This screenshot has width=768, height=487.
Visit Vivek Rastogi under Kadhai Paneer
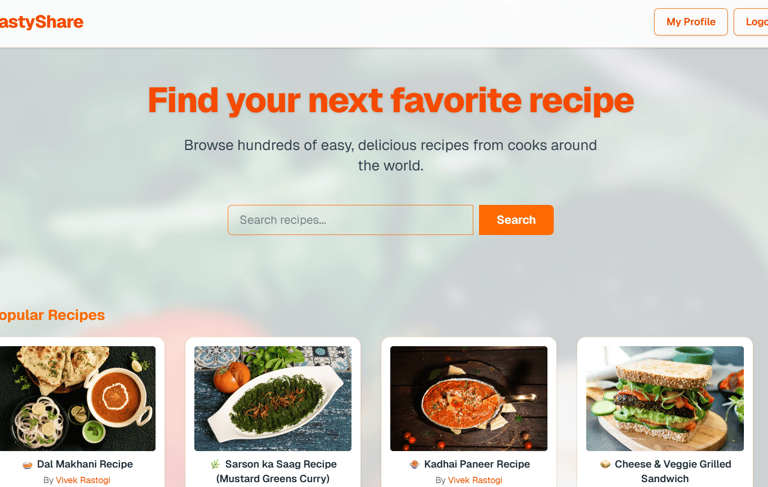475,480
